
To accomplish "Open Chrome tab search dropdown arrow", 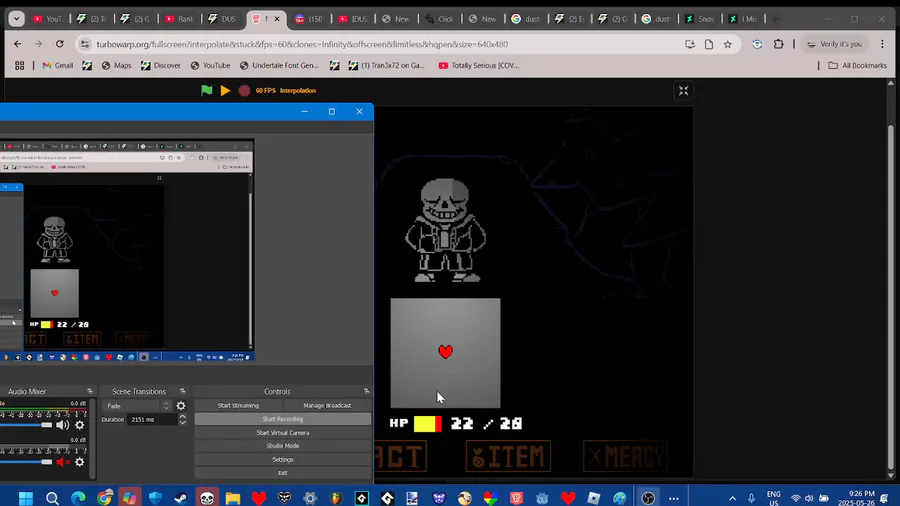I will coord(17,19).
